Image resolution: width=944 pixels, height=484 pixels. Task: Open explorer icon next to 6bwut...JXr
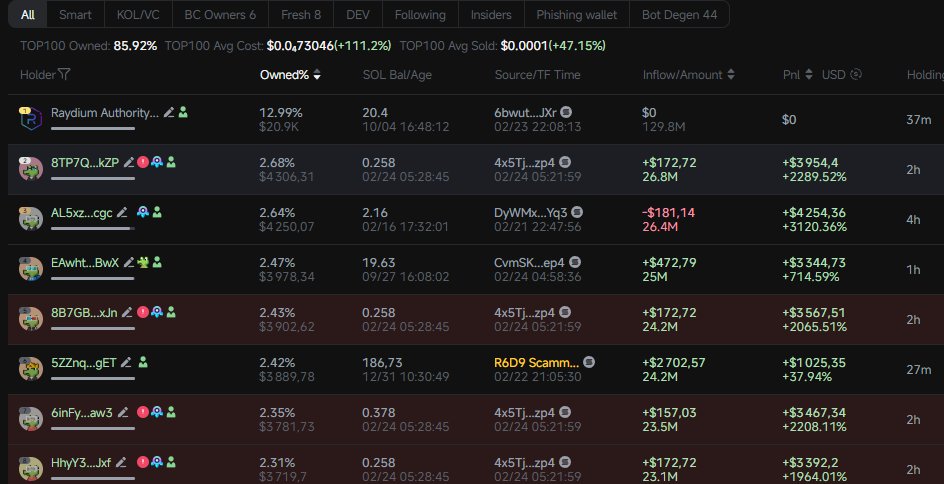(566, 112)
